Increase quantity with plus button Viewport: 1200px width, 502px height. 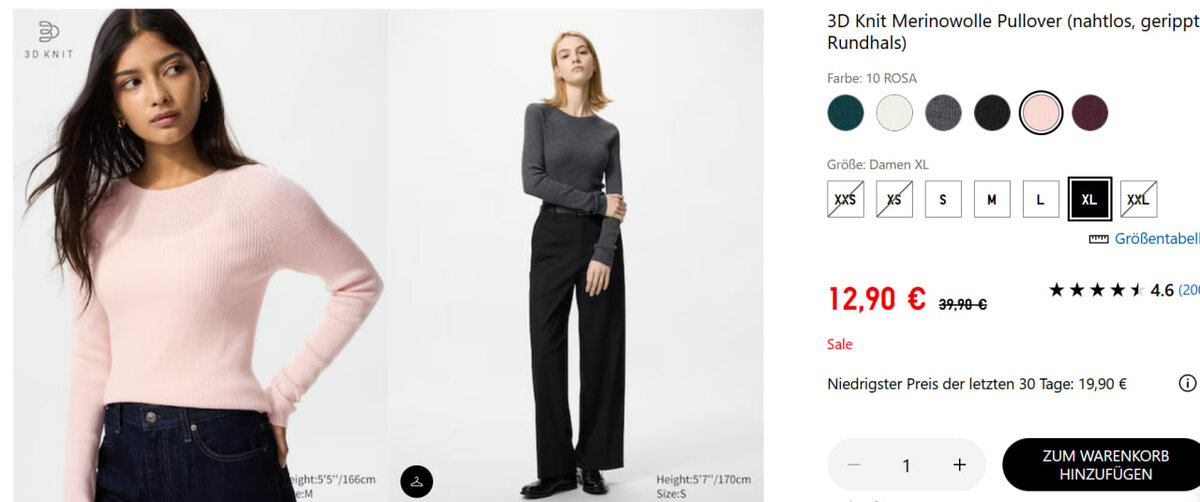tap(959, 465)
